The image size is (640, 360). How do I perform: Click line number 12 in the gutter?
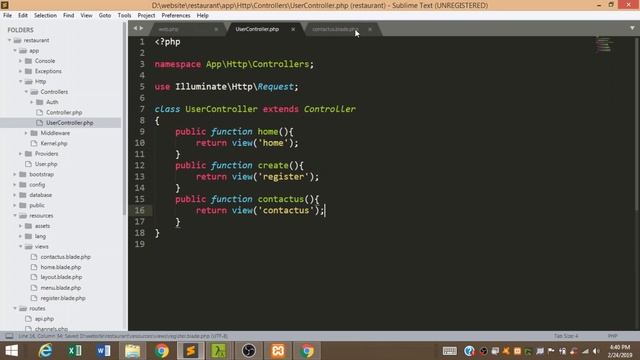click(140, 165)
